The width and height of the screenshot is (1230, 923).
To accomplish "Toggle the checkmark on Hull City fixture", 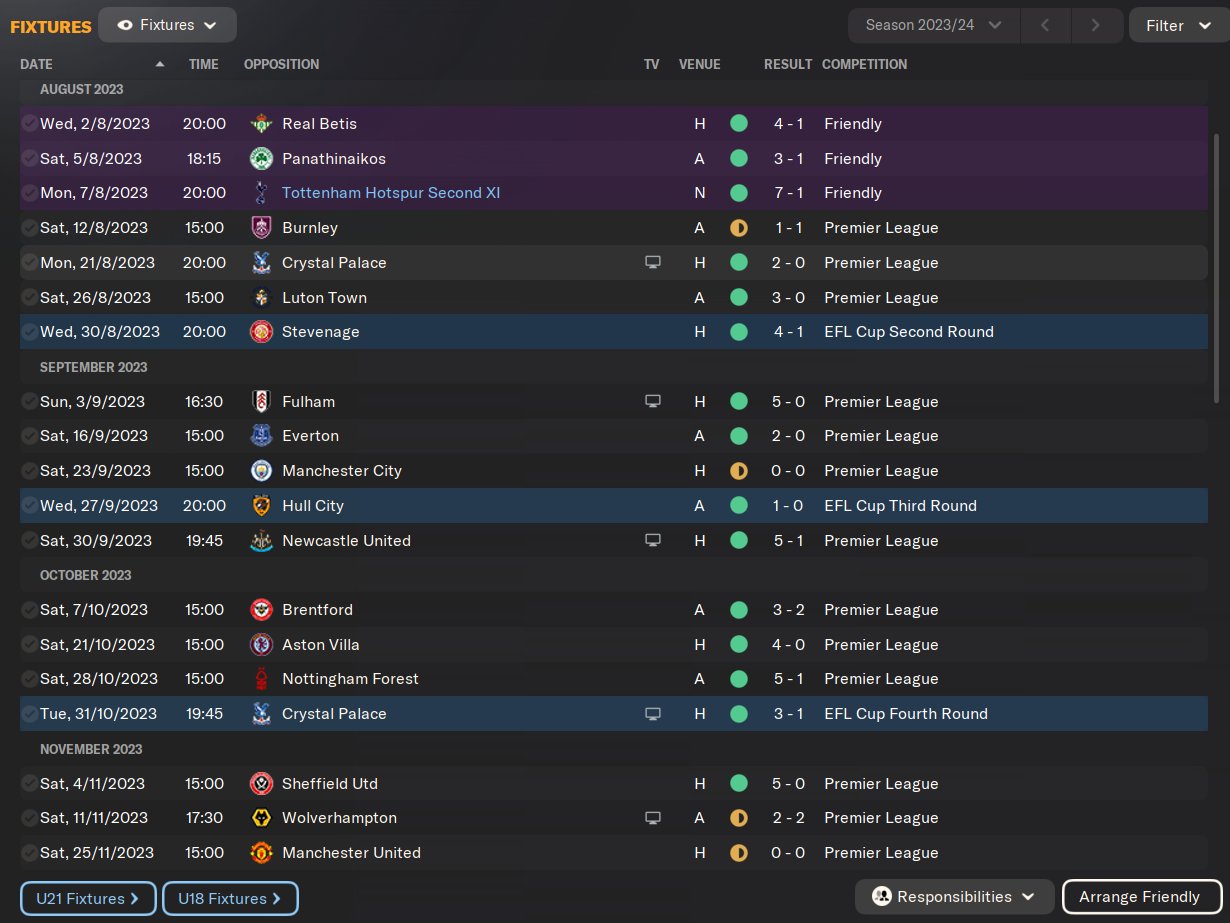I will 29,506.
